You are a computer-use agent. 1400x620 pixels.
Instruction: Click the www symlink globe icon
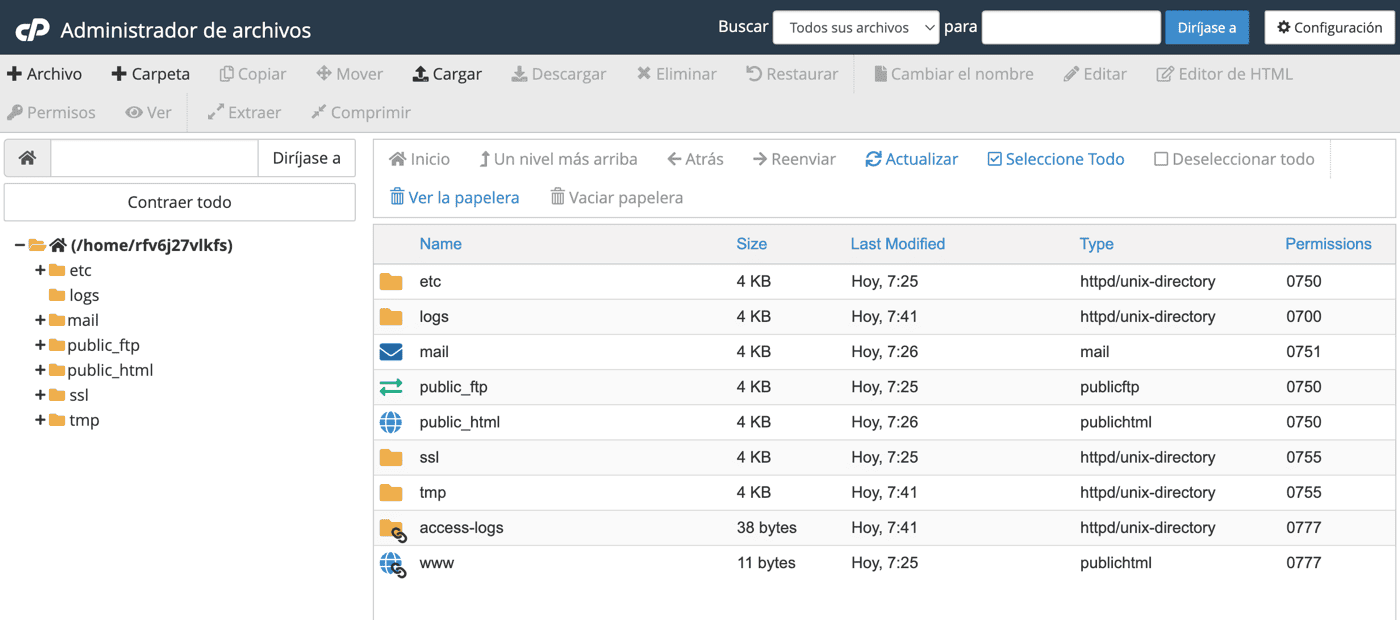click(x=393, y=565)
